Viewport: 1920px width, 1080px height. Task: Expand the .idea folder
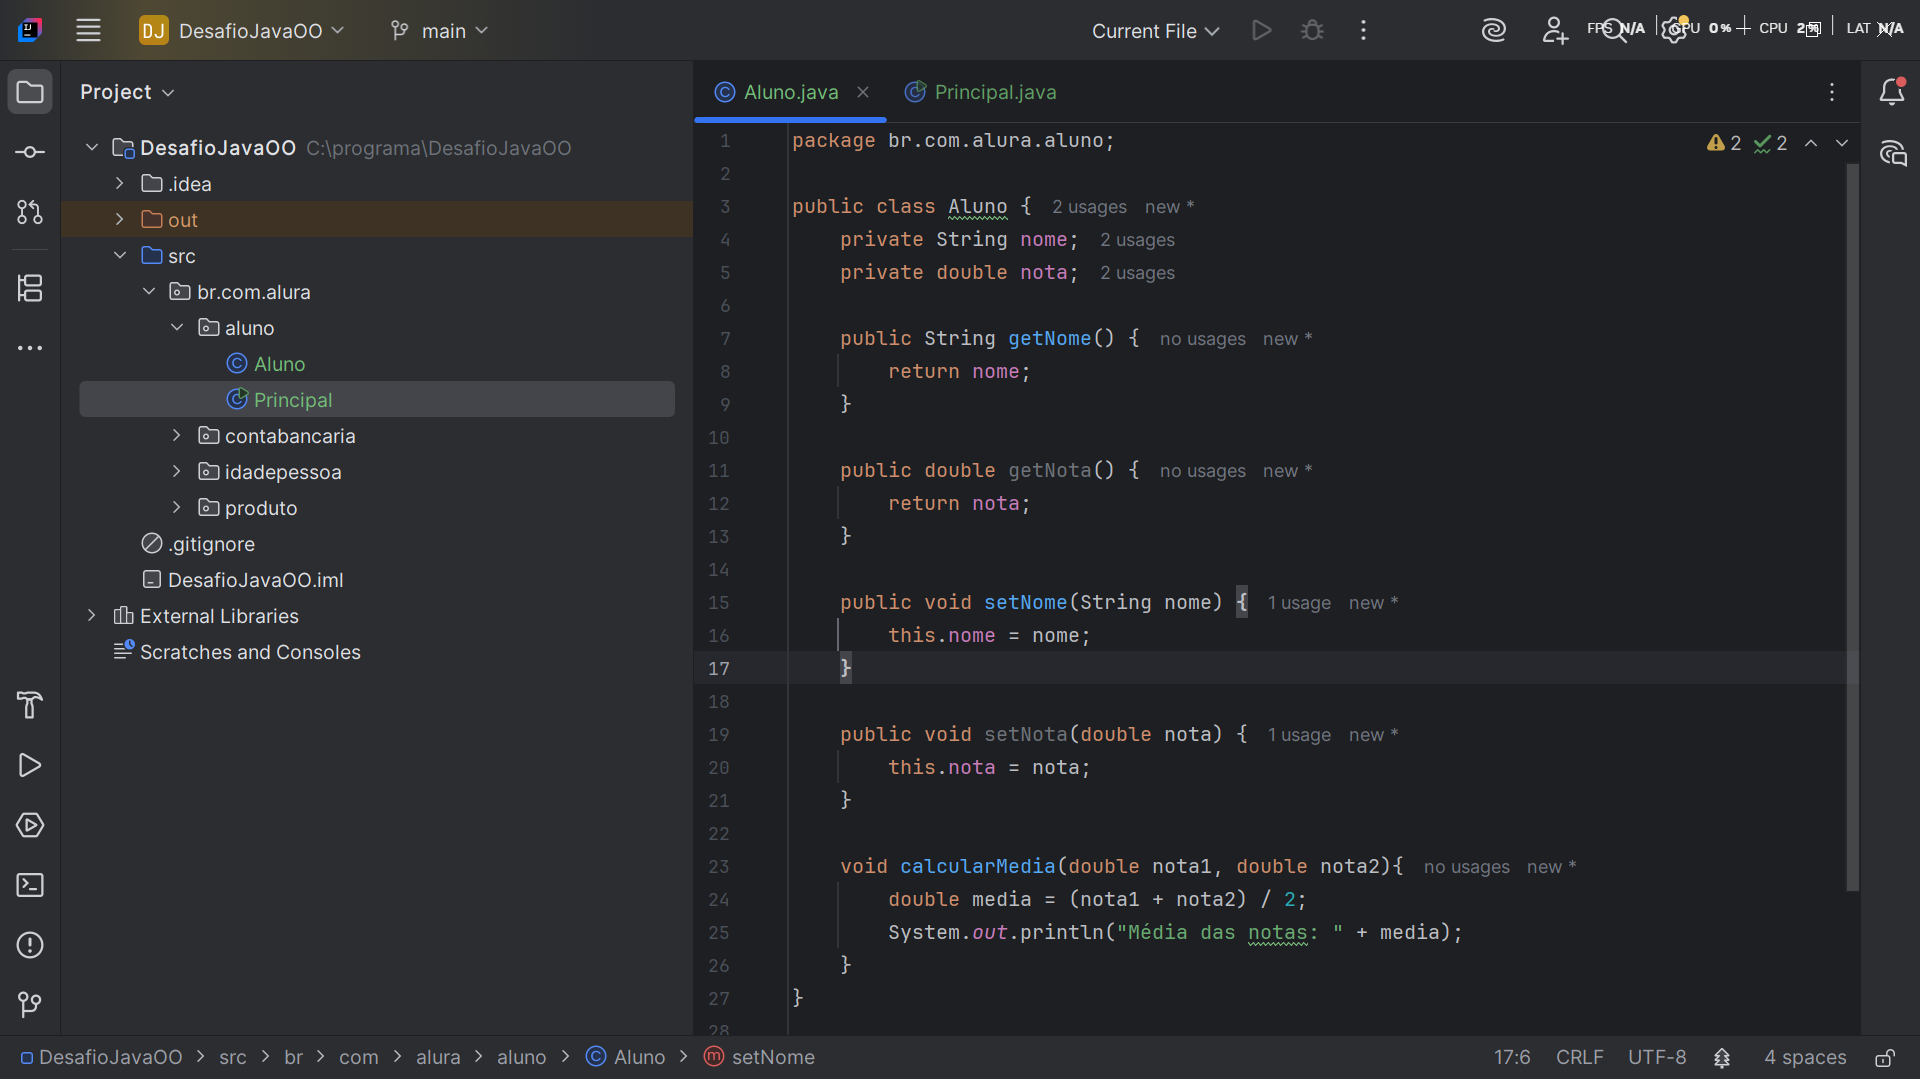[x=120, y=184]
